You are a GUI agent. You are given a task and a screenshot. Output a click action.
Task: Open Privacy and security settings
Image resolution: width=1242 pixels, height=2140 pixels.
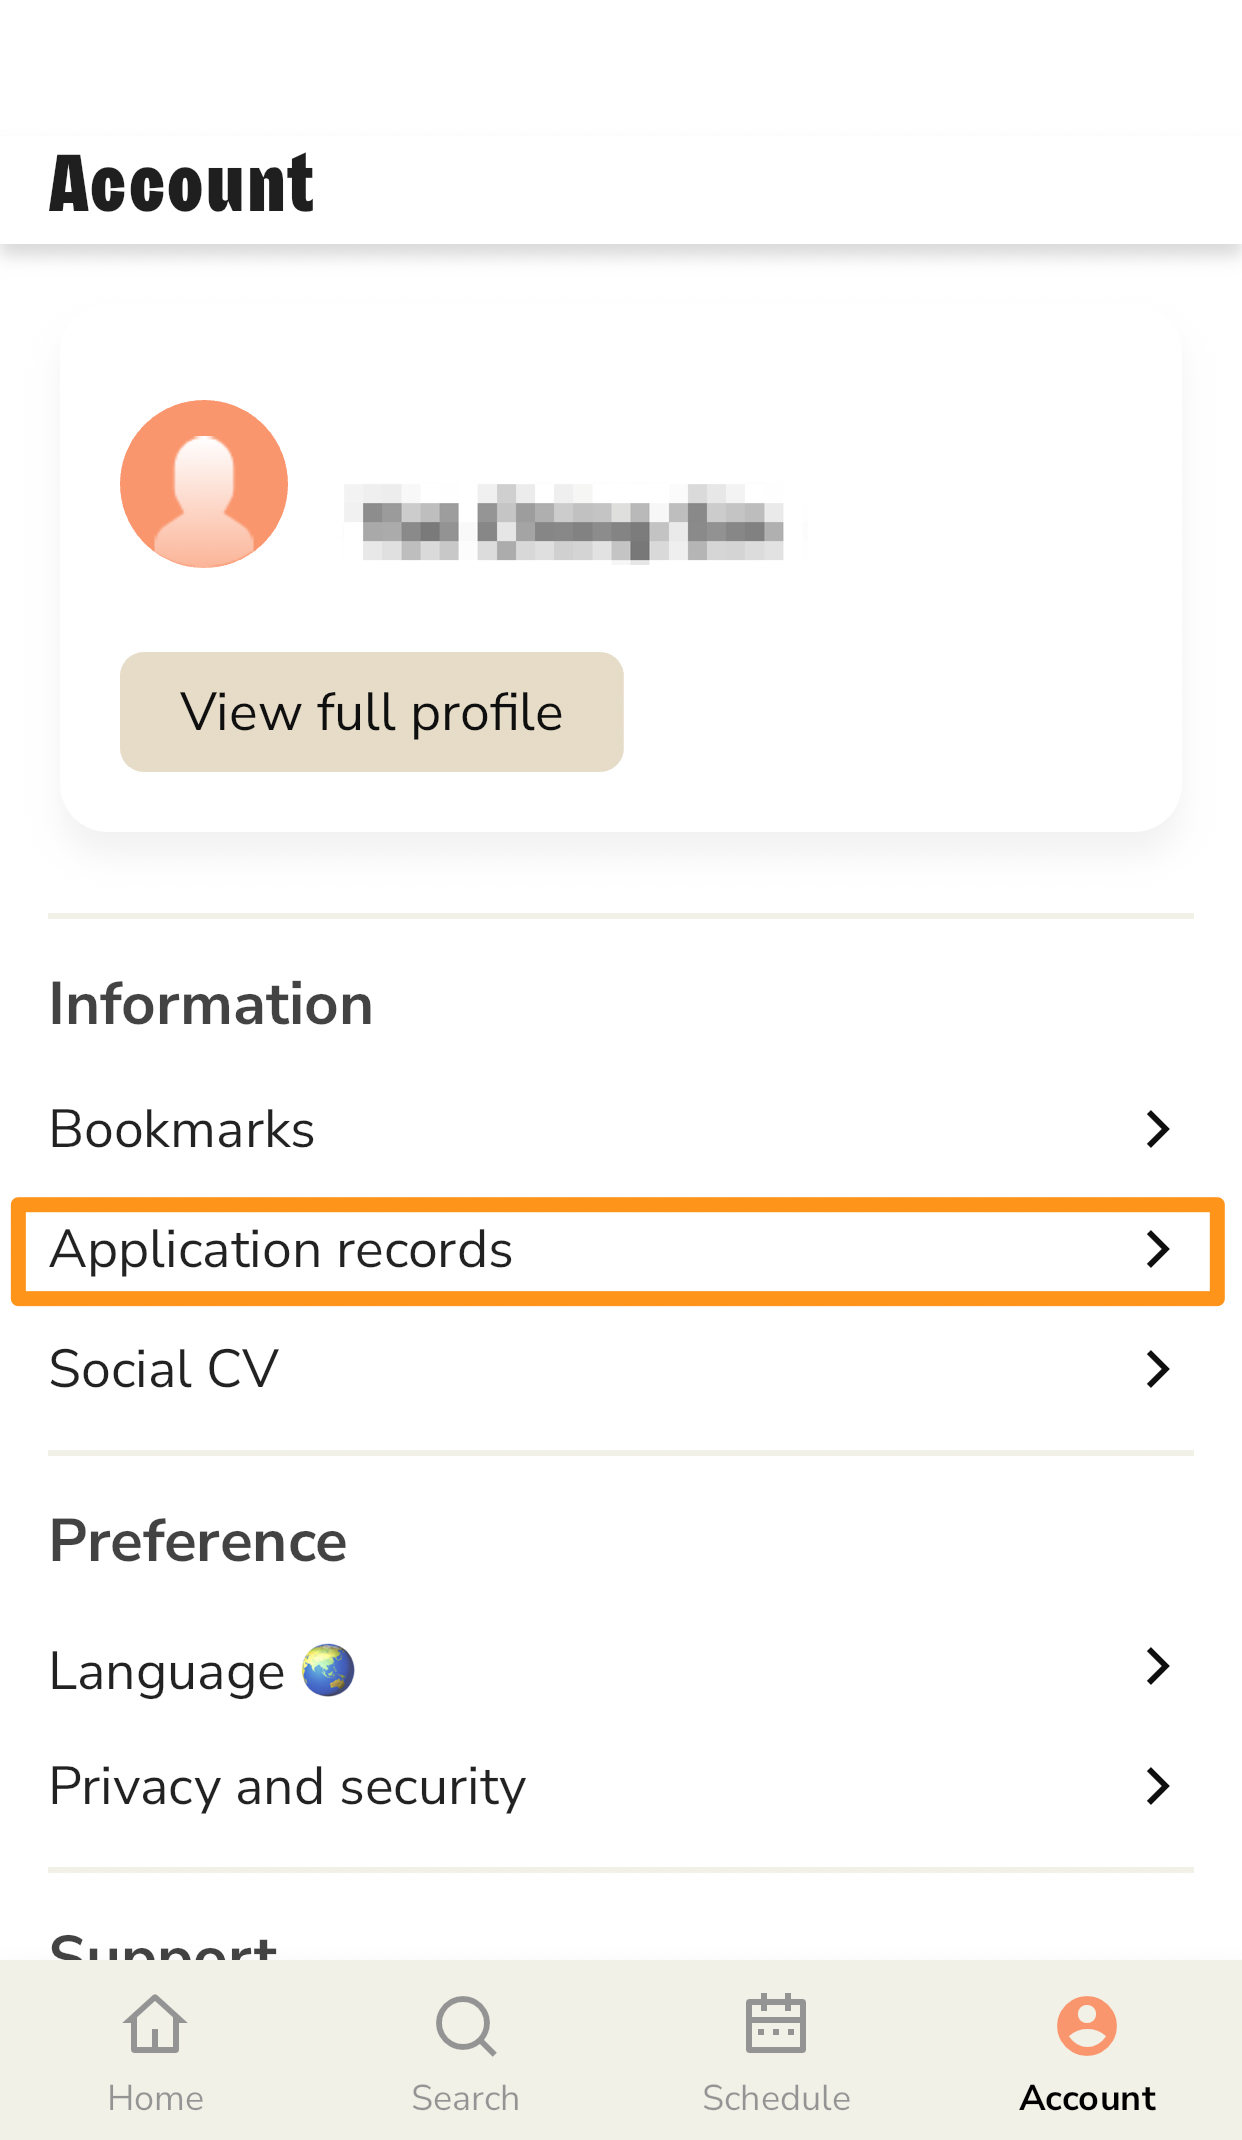(x=621, y=1787)
